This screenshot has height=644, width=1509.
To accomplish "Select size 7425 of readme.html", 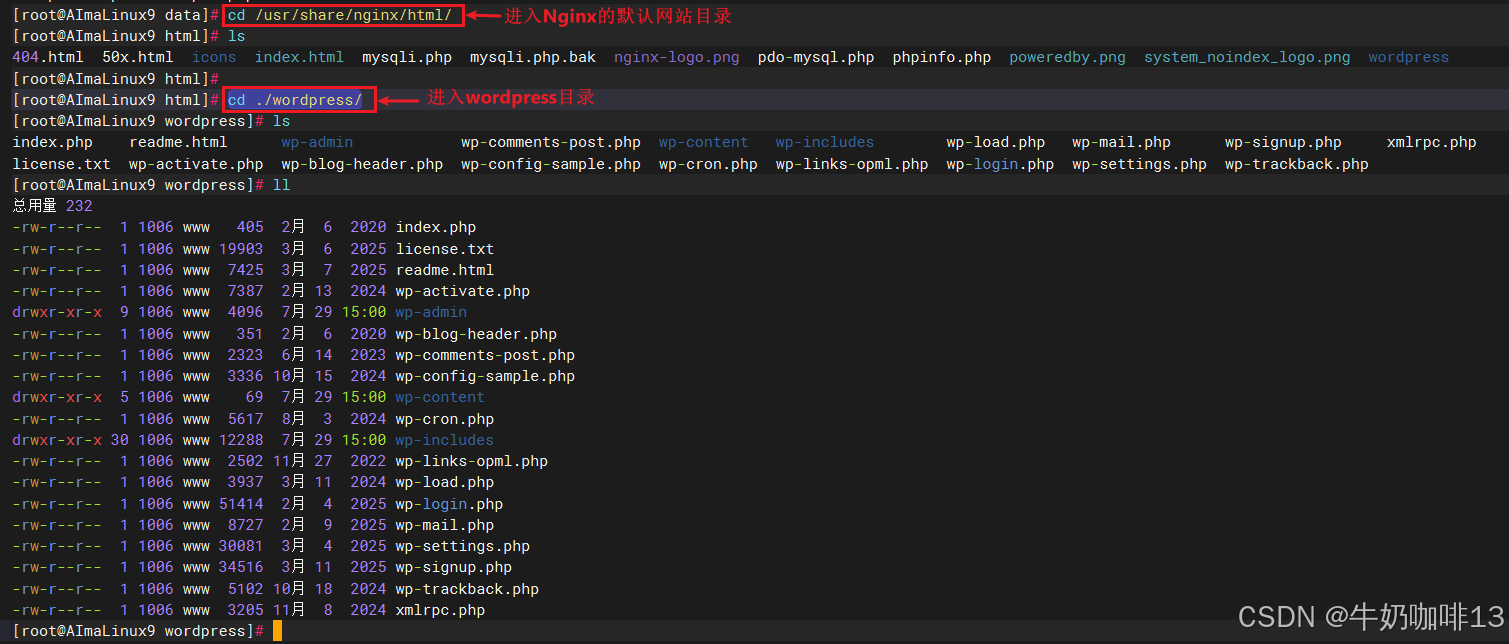I will coord(245,270).
